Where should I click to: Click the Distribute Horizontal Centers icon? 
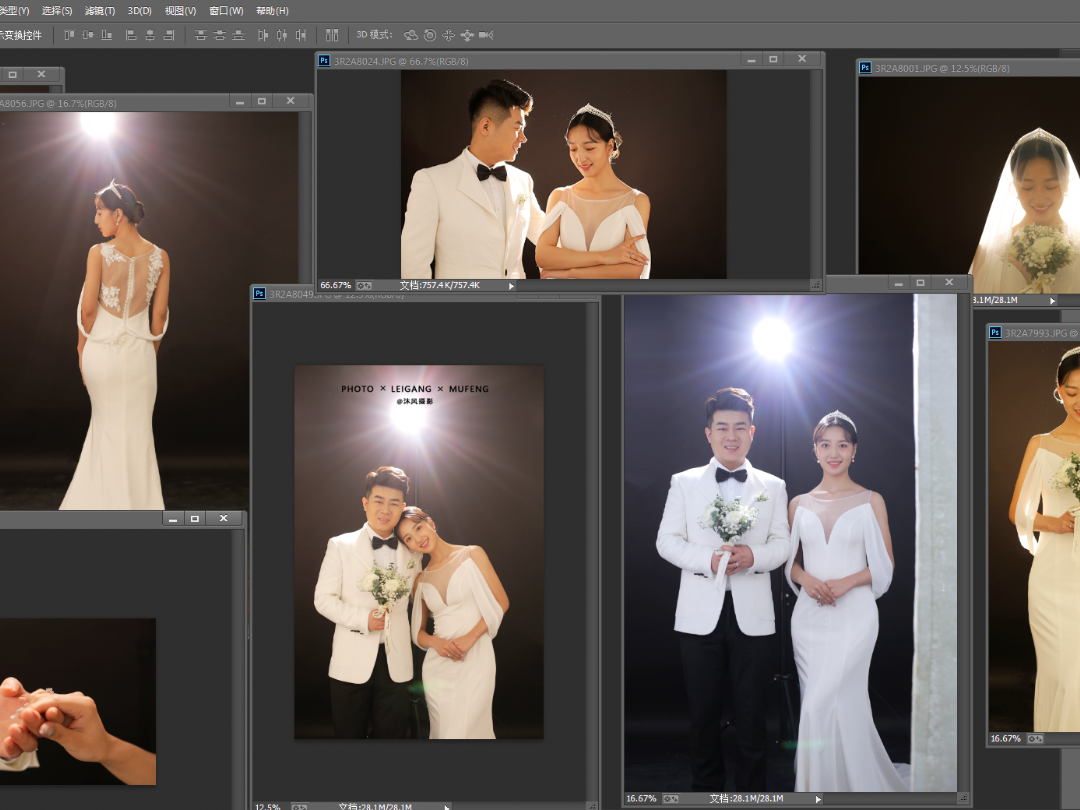pos(282,35)
